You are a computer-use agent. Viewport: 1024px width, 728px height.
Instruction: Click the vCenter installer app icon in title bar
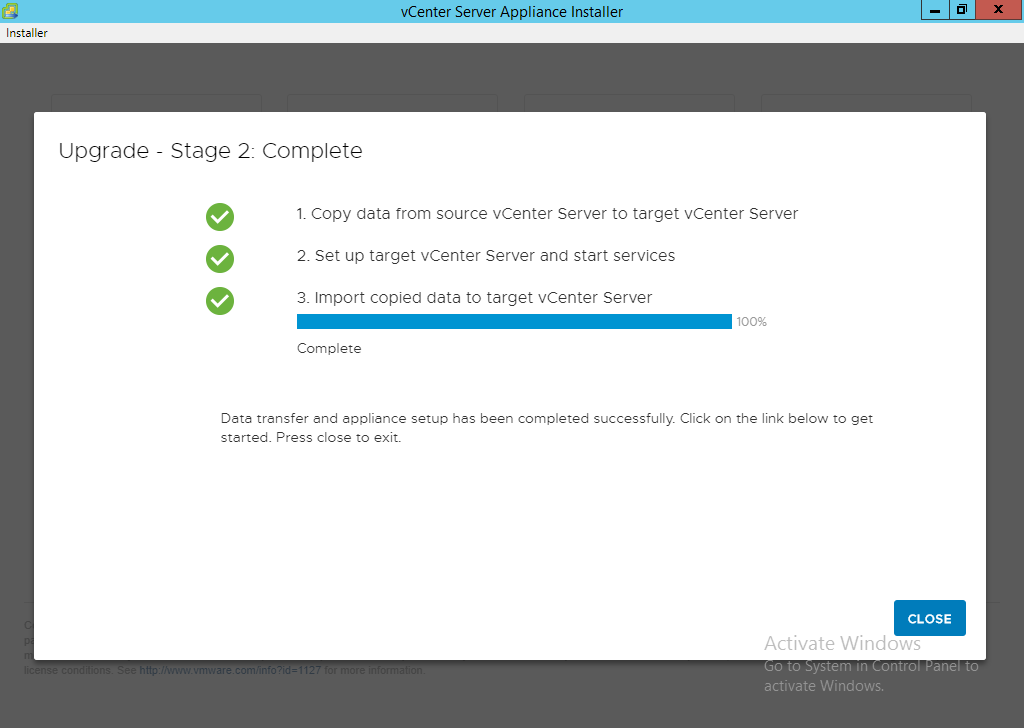click(x=10, y=11)
